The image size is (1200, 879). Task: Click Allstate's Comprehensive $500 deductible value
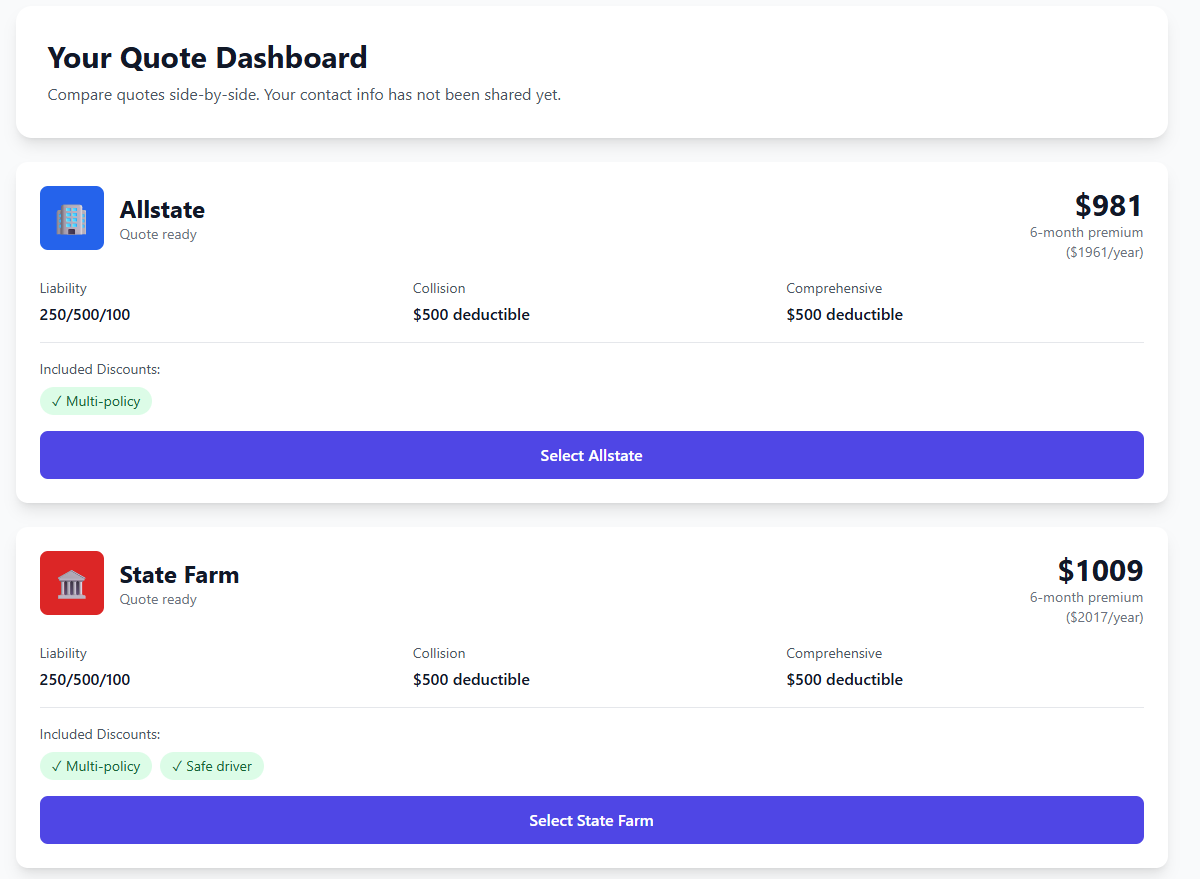point(845,315)
